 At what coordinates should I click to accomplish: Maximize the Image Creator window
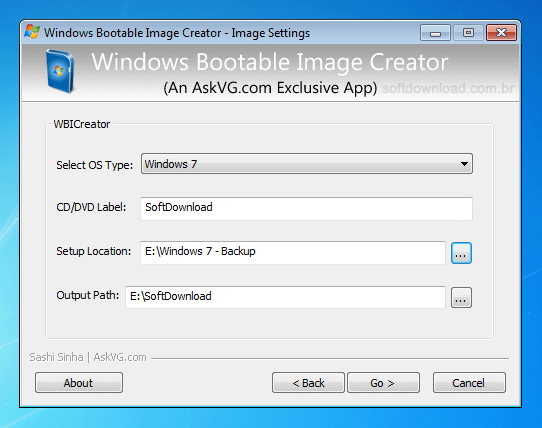point(468,33)
